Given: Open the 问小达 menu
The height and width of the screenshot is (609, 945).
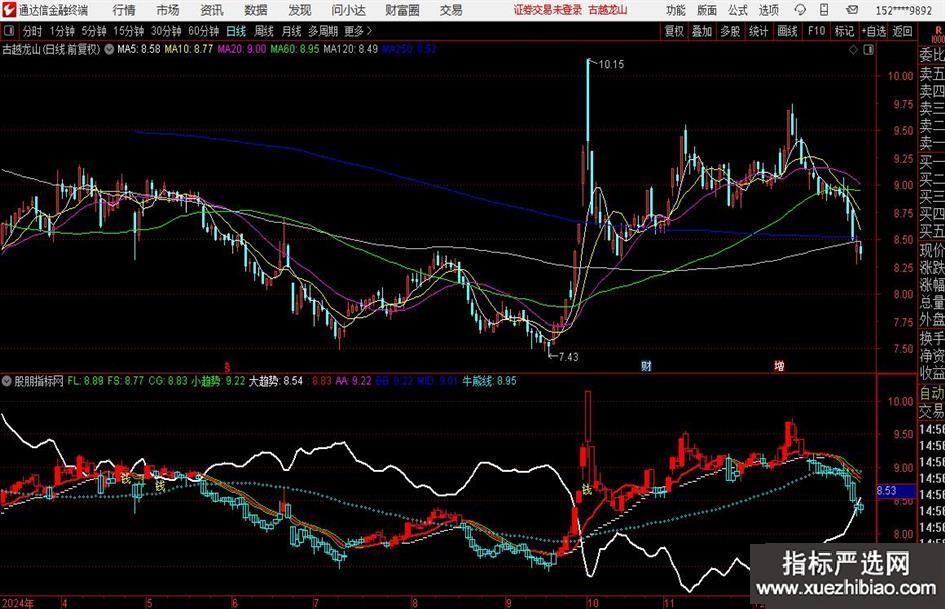Looking at the screenshot, I should (348, 10).
